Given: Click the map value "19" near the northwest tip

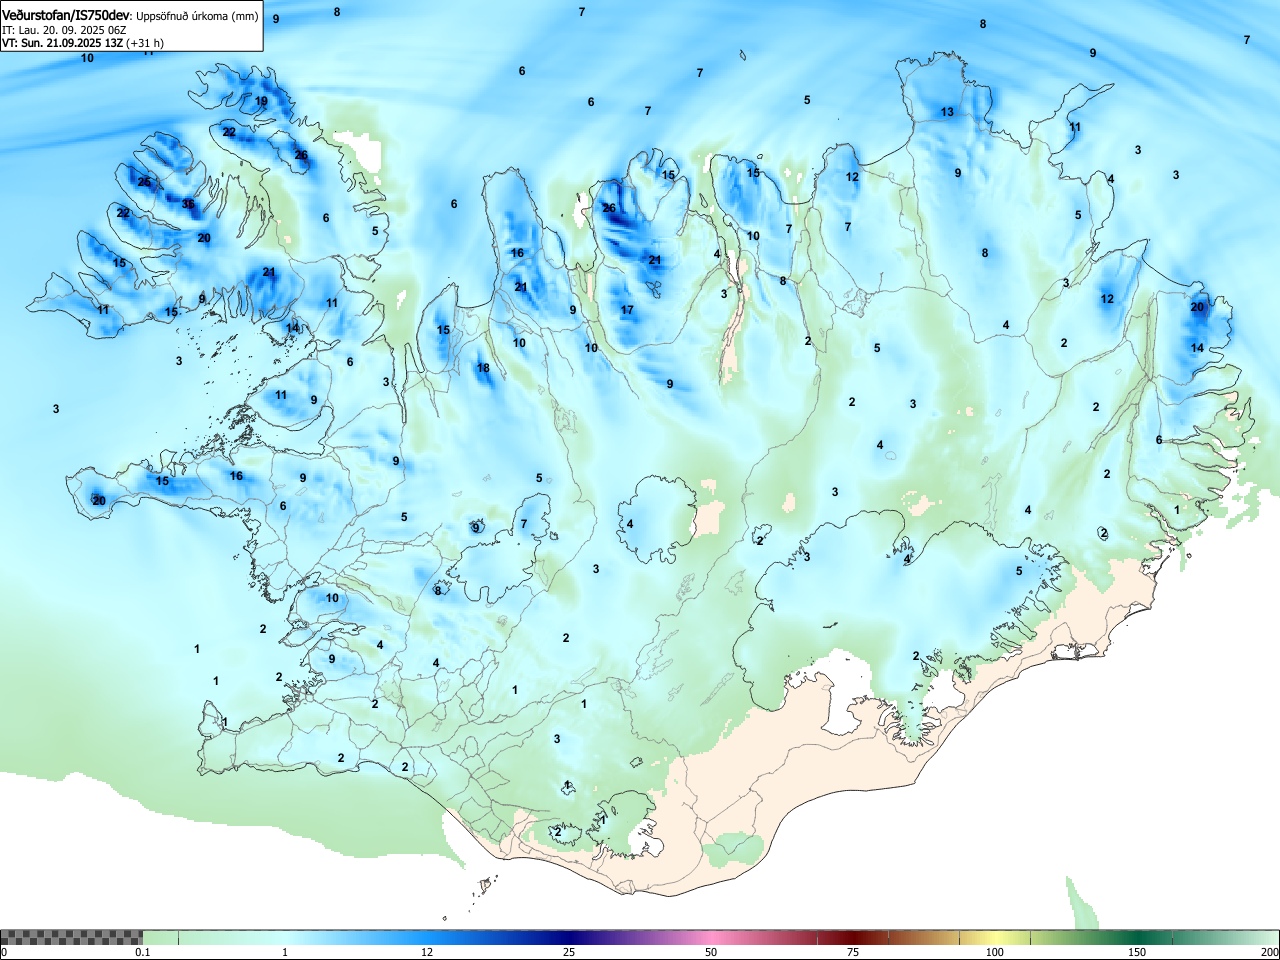Looking at the screenshot, I should coord(261,101).
